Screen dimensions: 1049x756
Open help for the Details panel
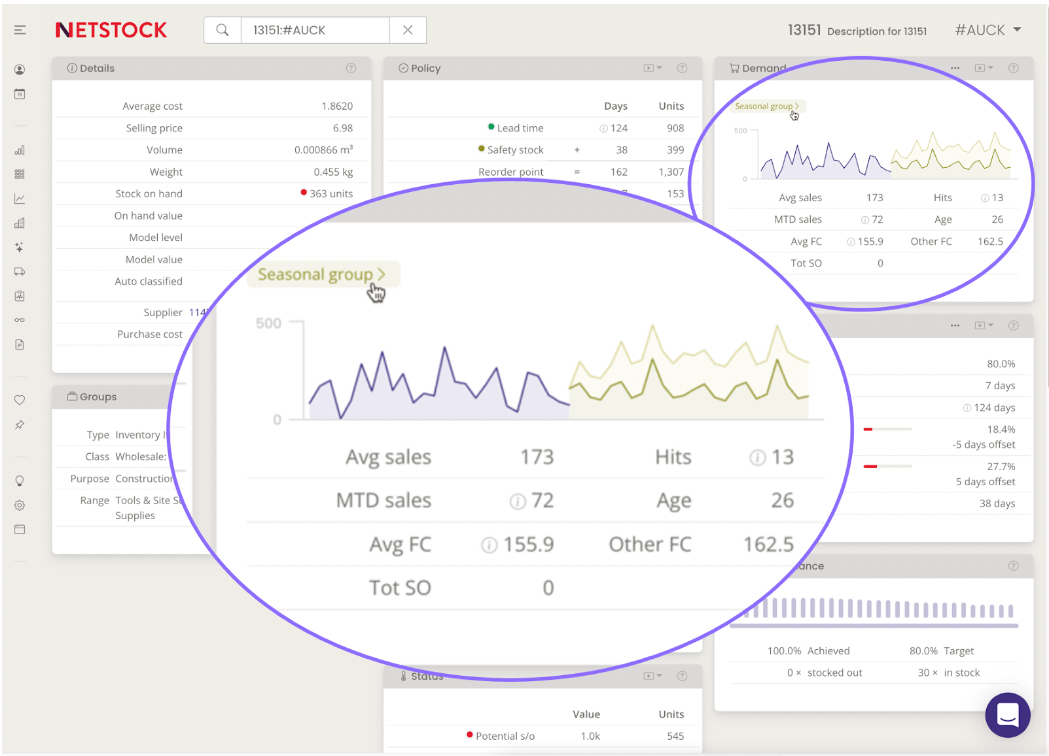click(351, 68)
